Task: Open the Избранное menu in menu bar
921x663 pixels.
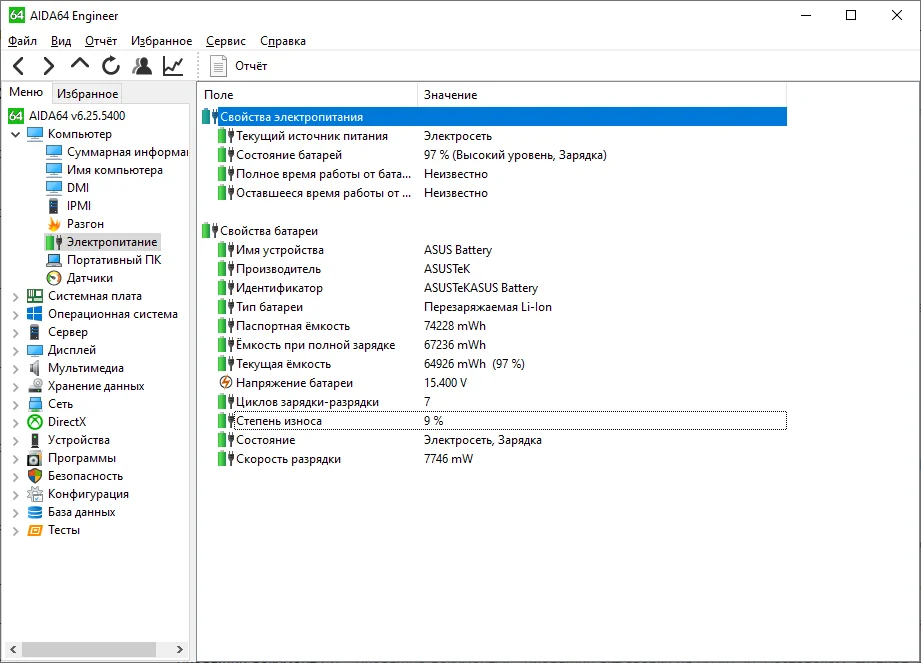Action: (162, 41)
